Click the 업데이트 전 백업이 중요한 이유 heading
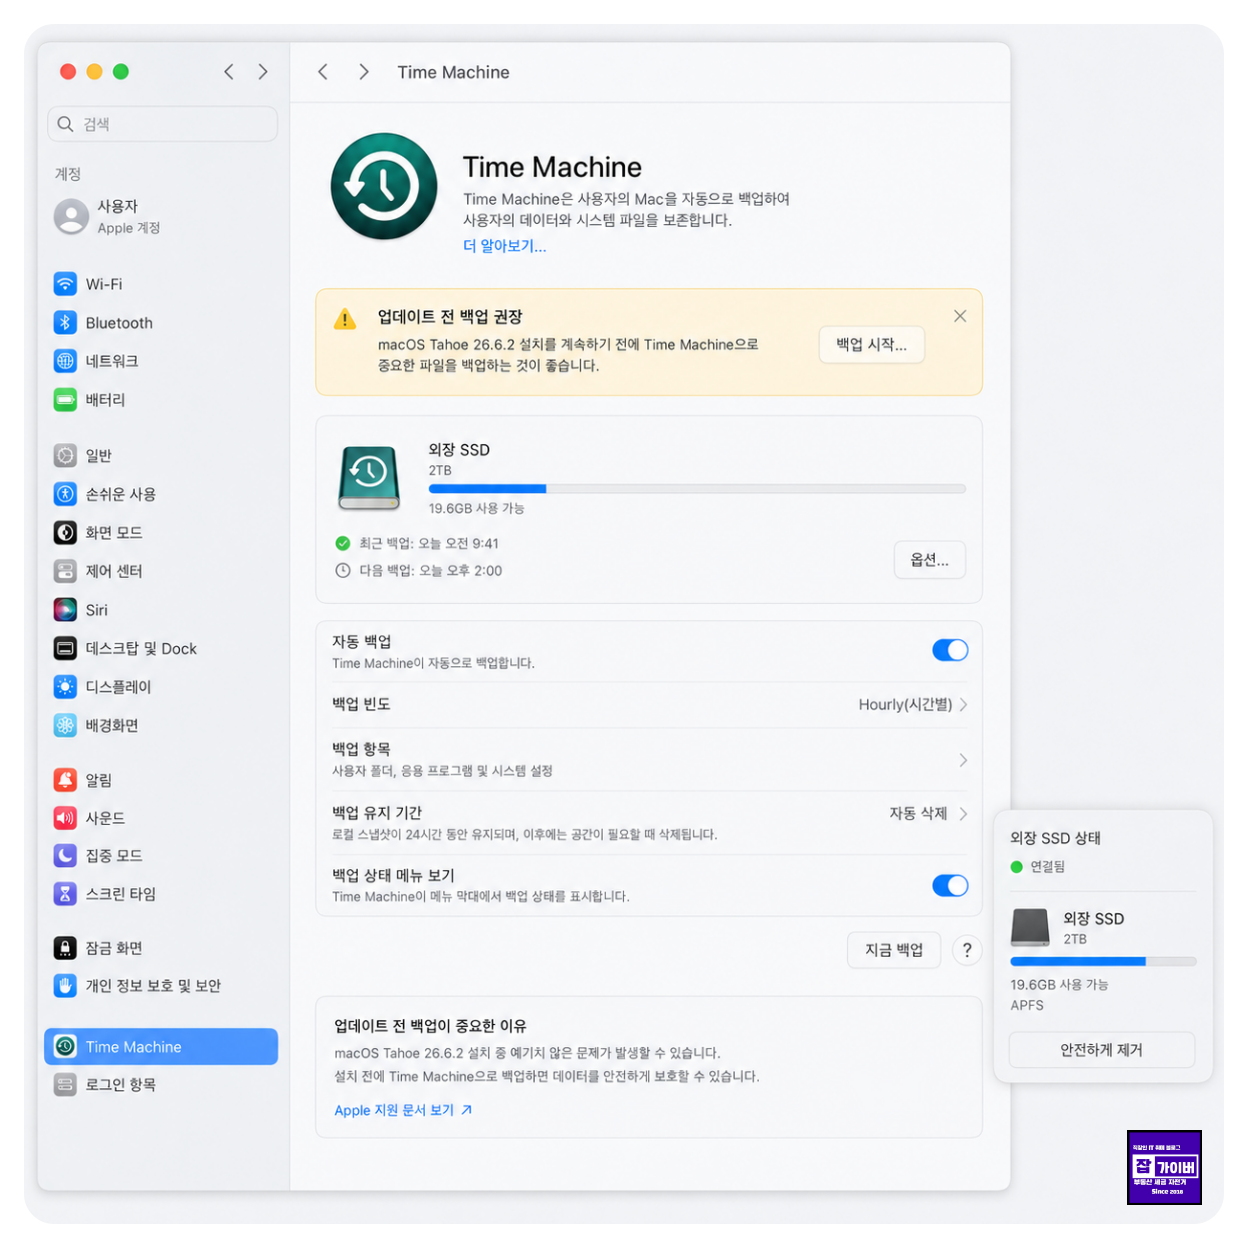 pos(430,1026)
